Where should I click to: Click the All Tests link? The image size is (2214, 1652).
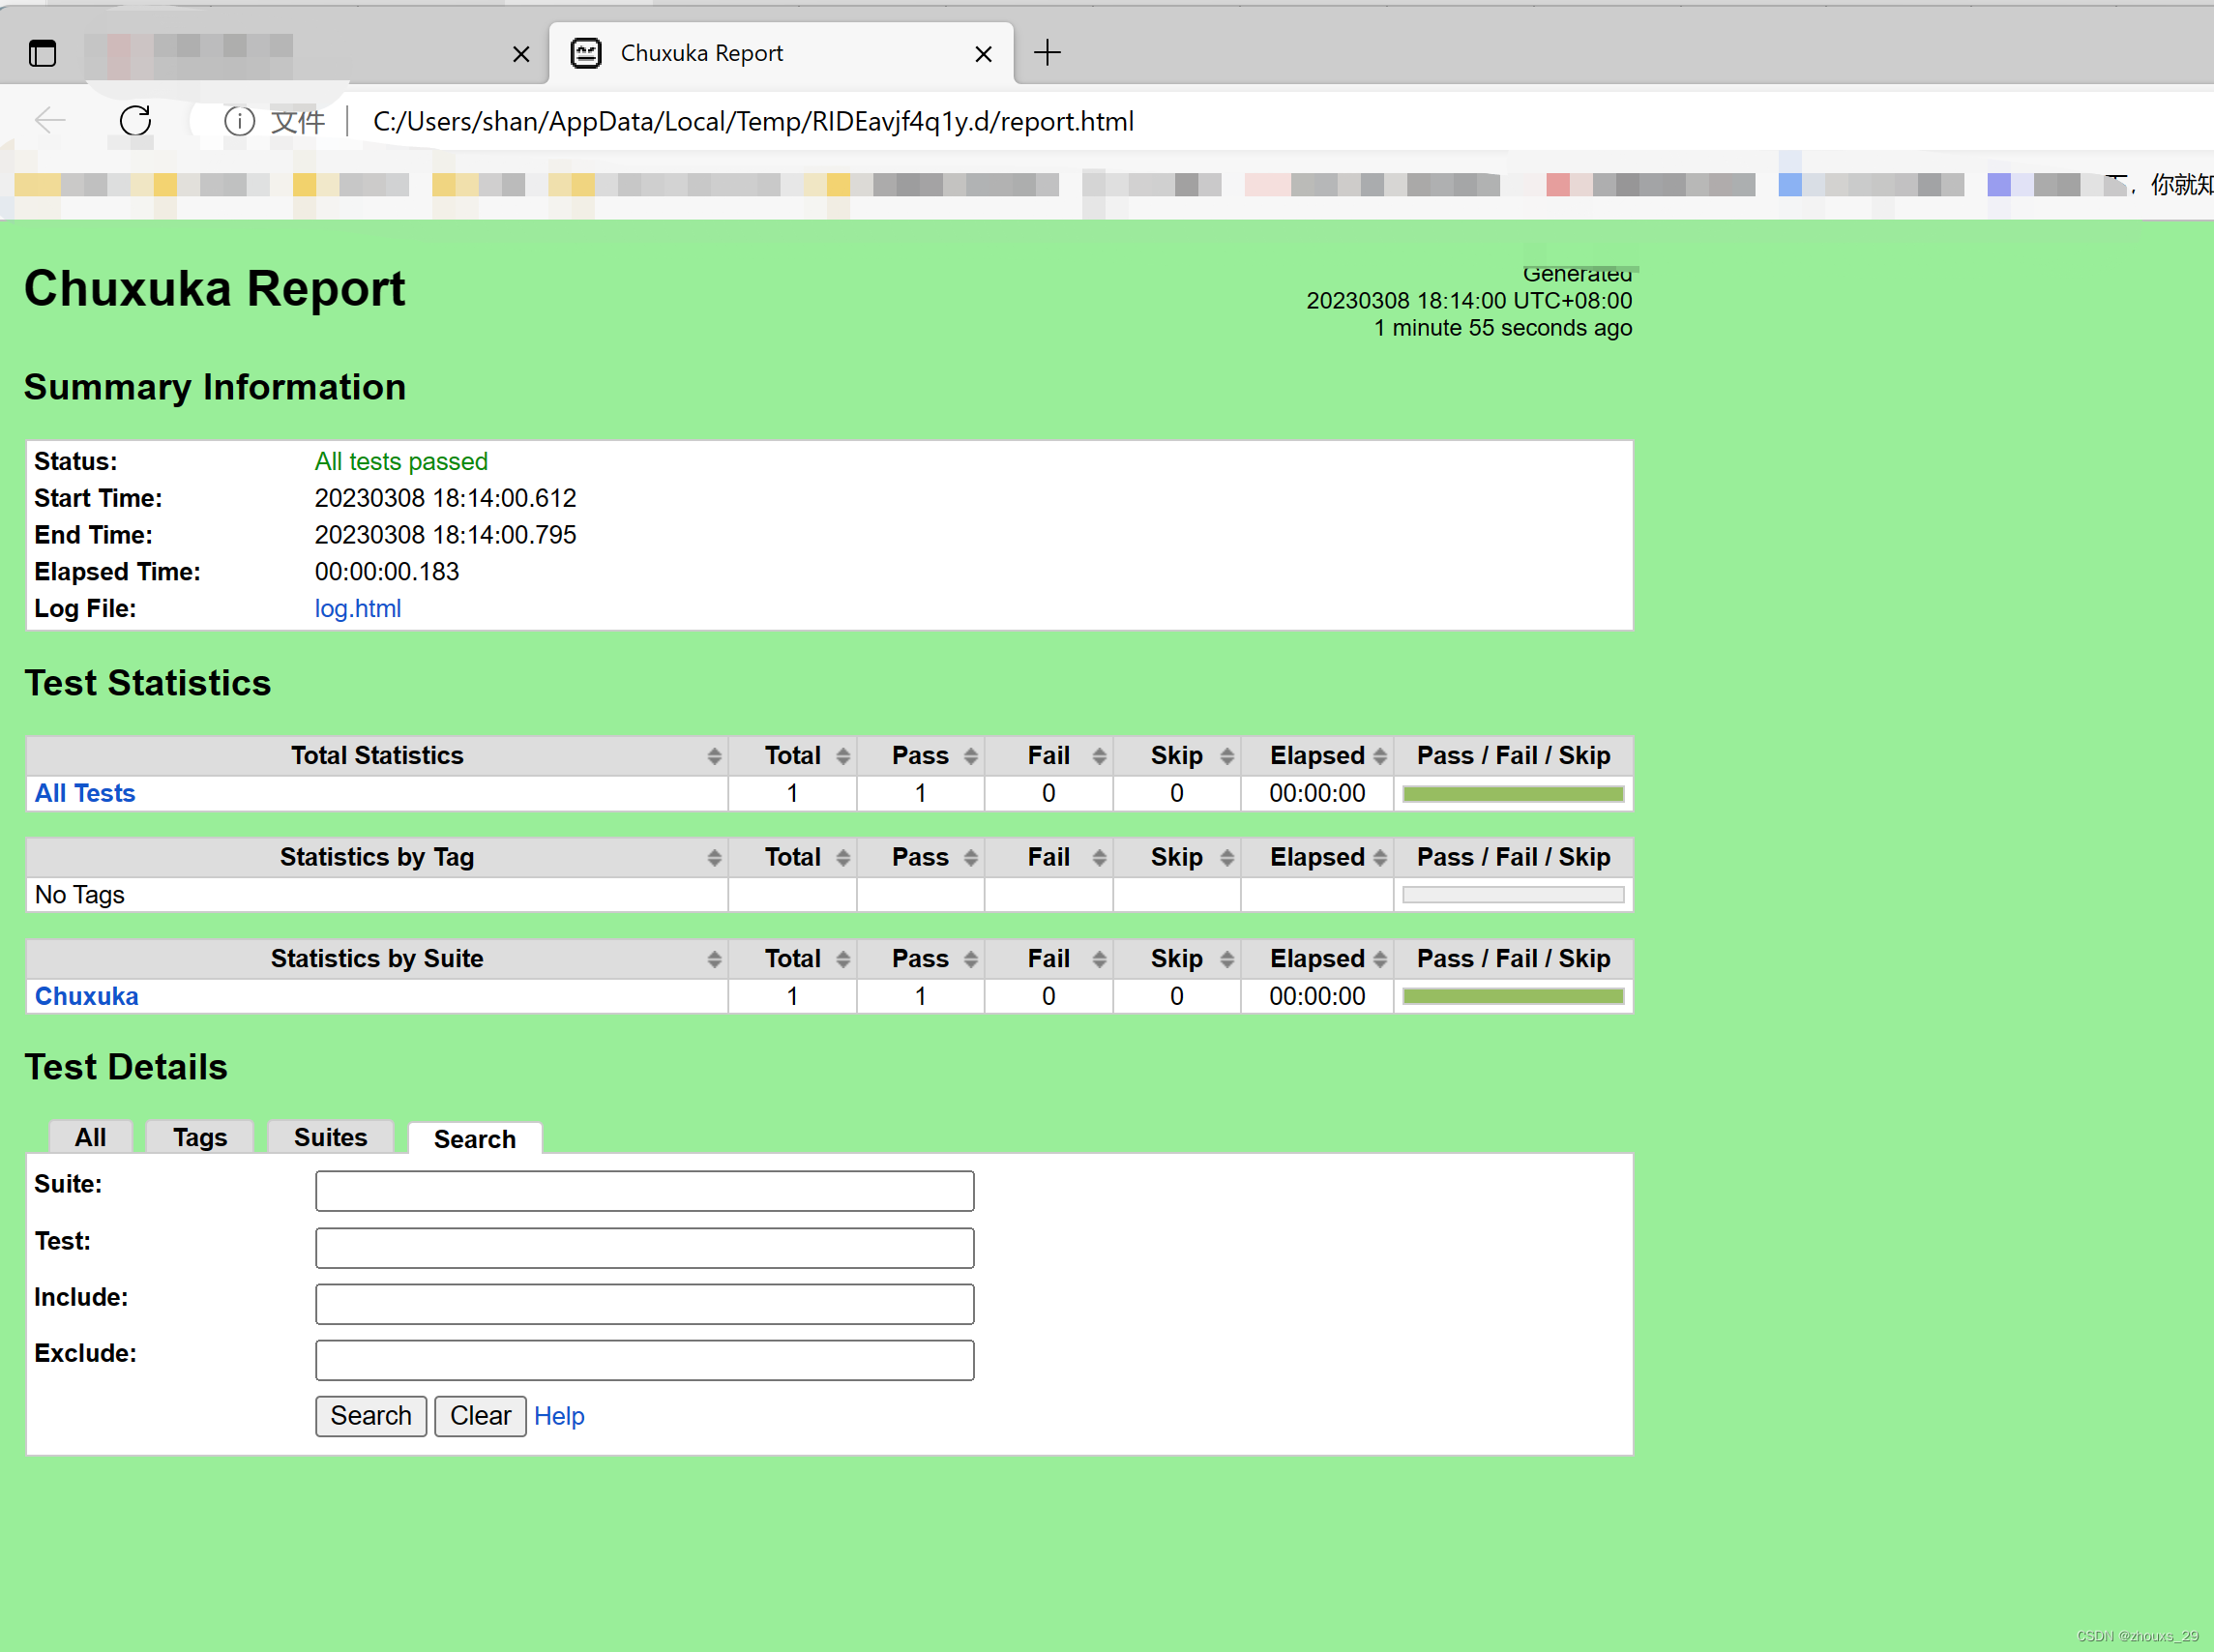pyautogui.click(x=85, y=793)
